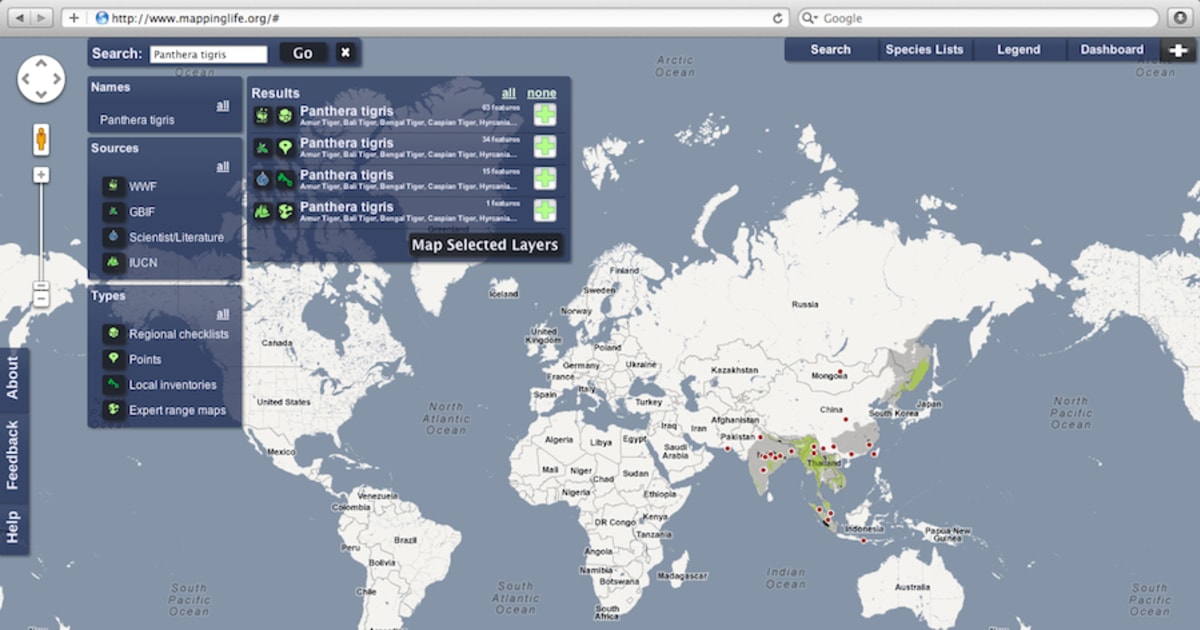Zoom in using the map plus button
1200x630 pixels.
click(x=41, y=175)
